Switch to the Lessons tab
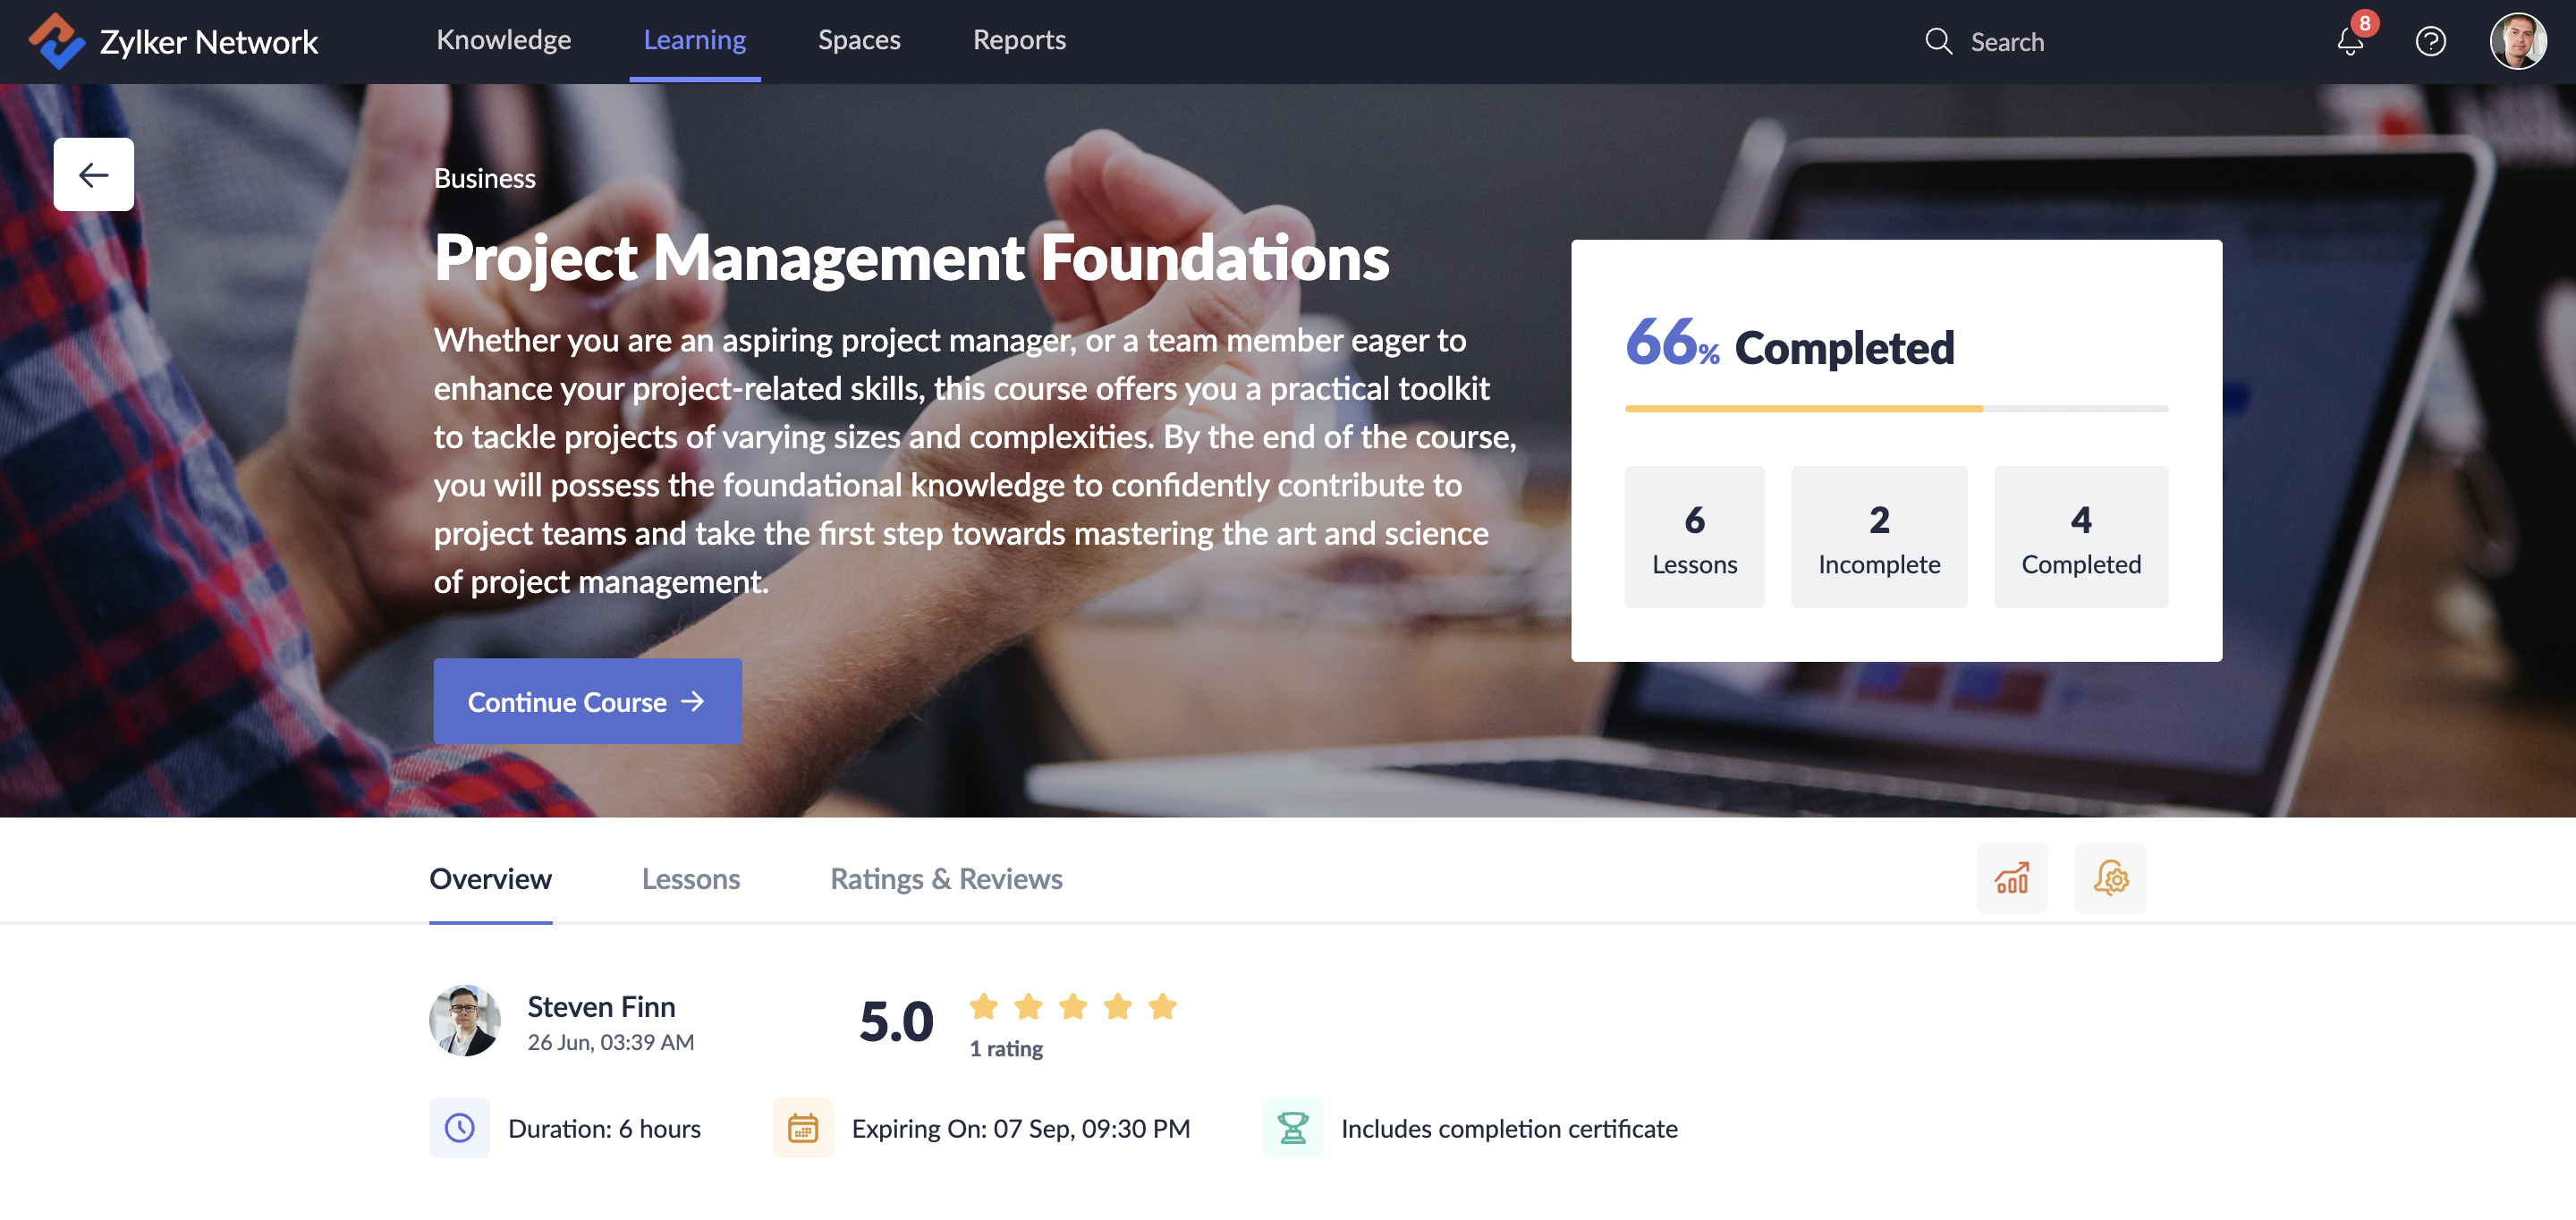Viewport: 2576px width, 1220px height. pos(691,879)
